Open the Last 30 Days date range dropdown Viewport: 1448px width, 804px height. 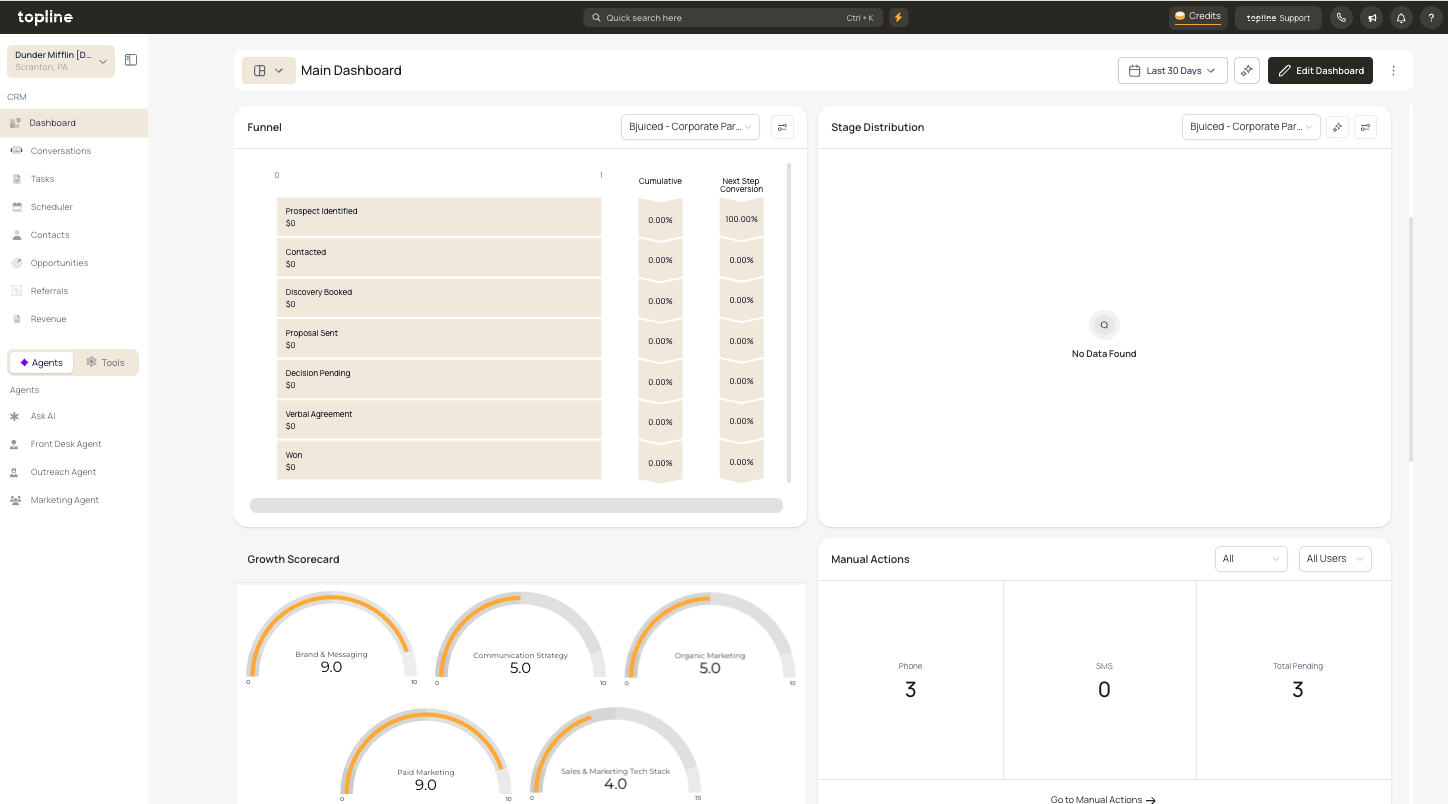click(x=1173, y=70)
